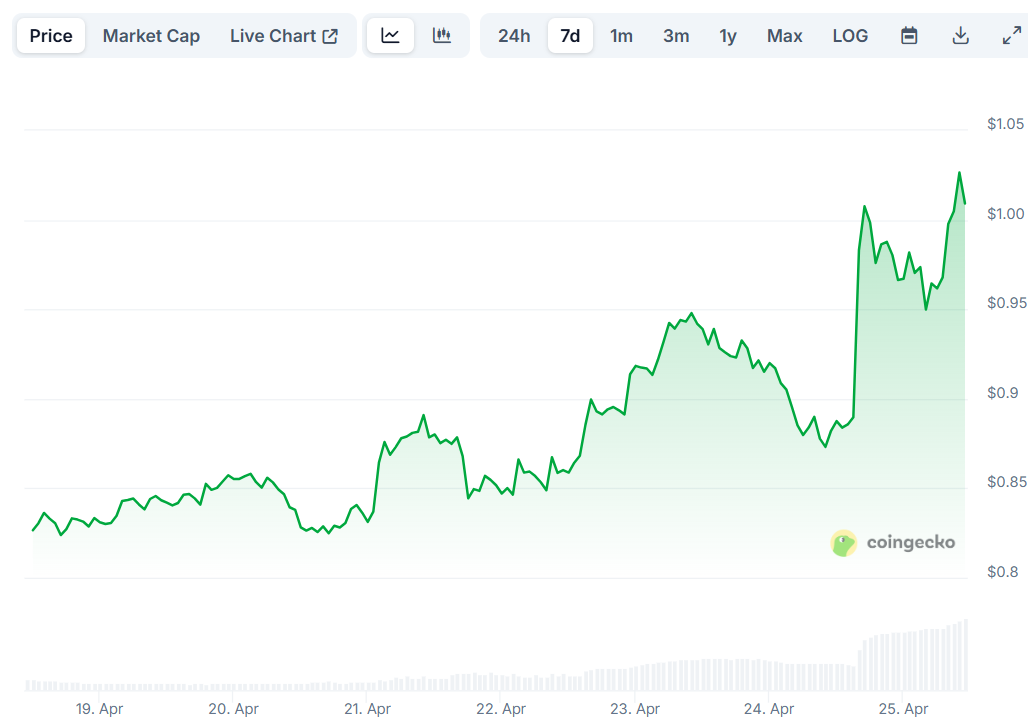Download the chart data
Screen dimensions: 1028x720
(x=960, y=36)
